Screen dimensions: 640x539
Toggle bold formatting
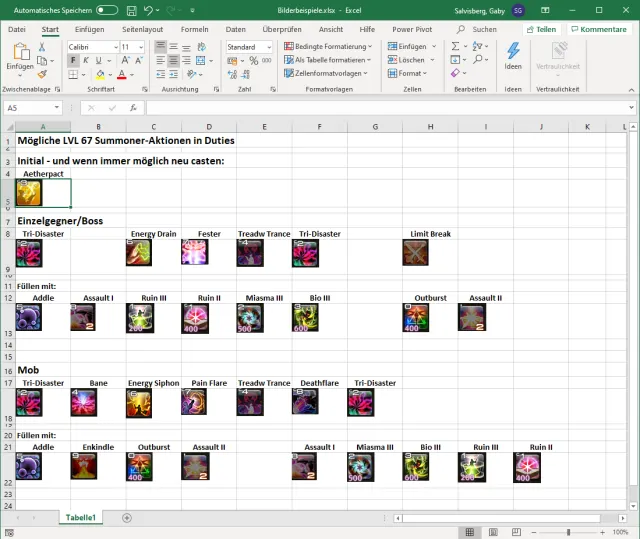tap(73, 60)
